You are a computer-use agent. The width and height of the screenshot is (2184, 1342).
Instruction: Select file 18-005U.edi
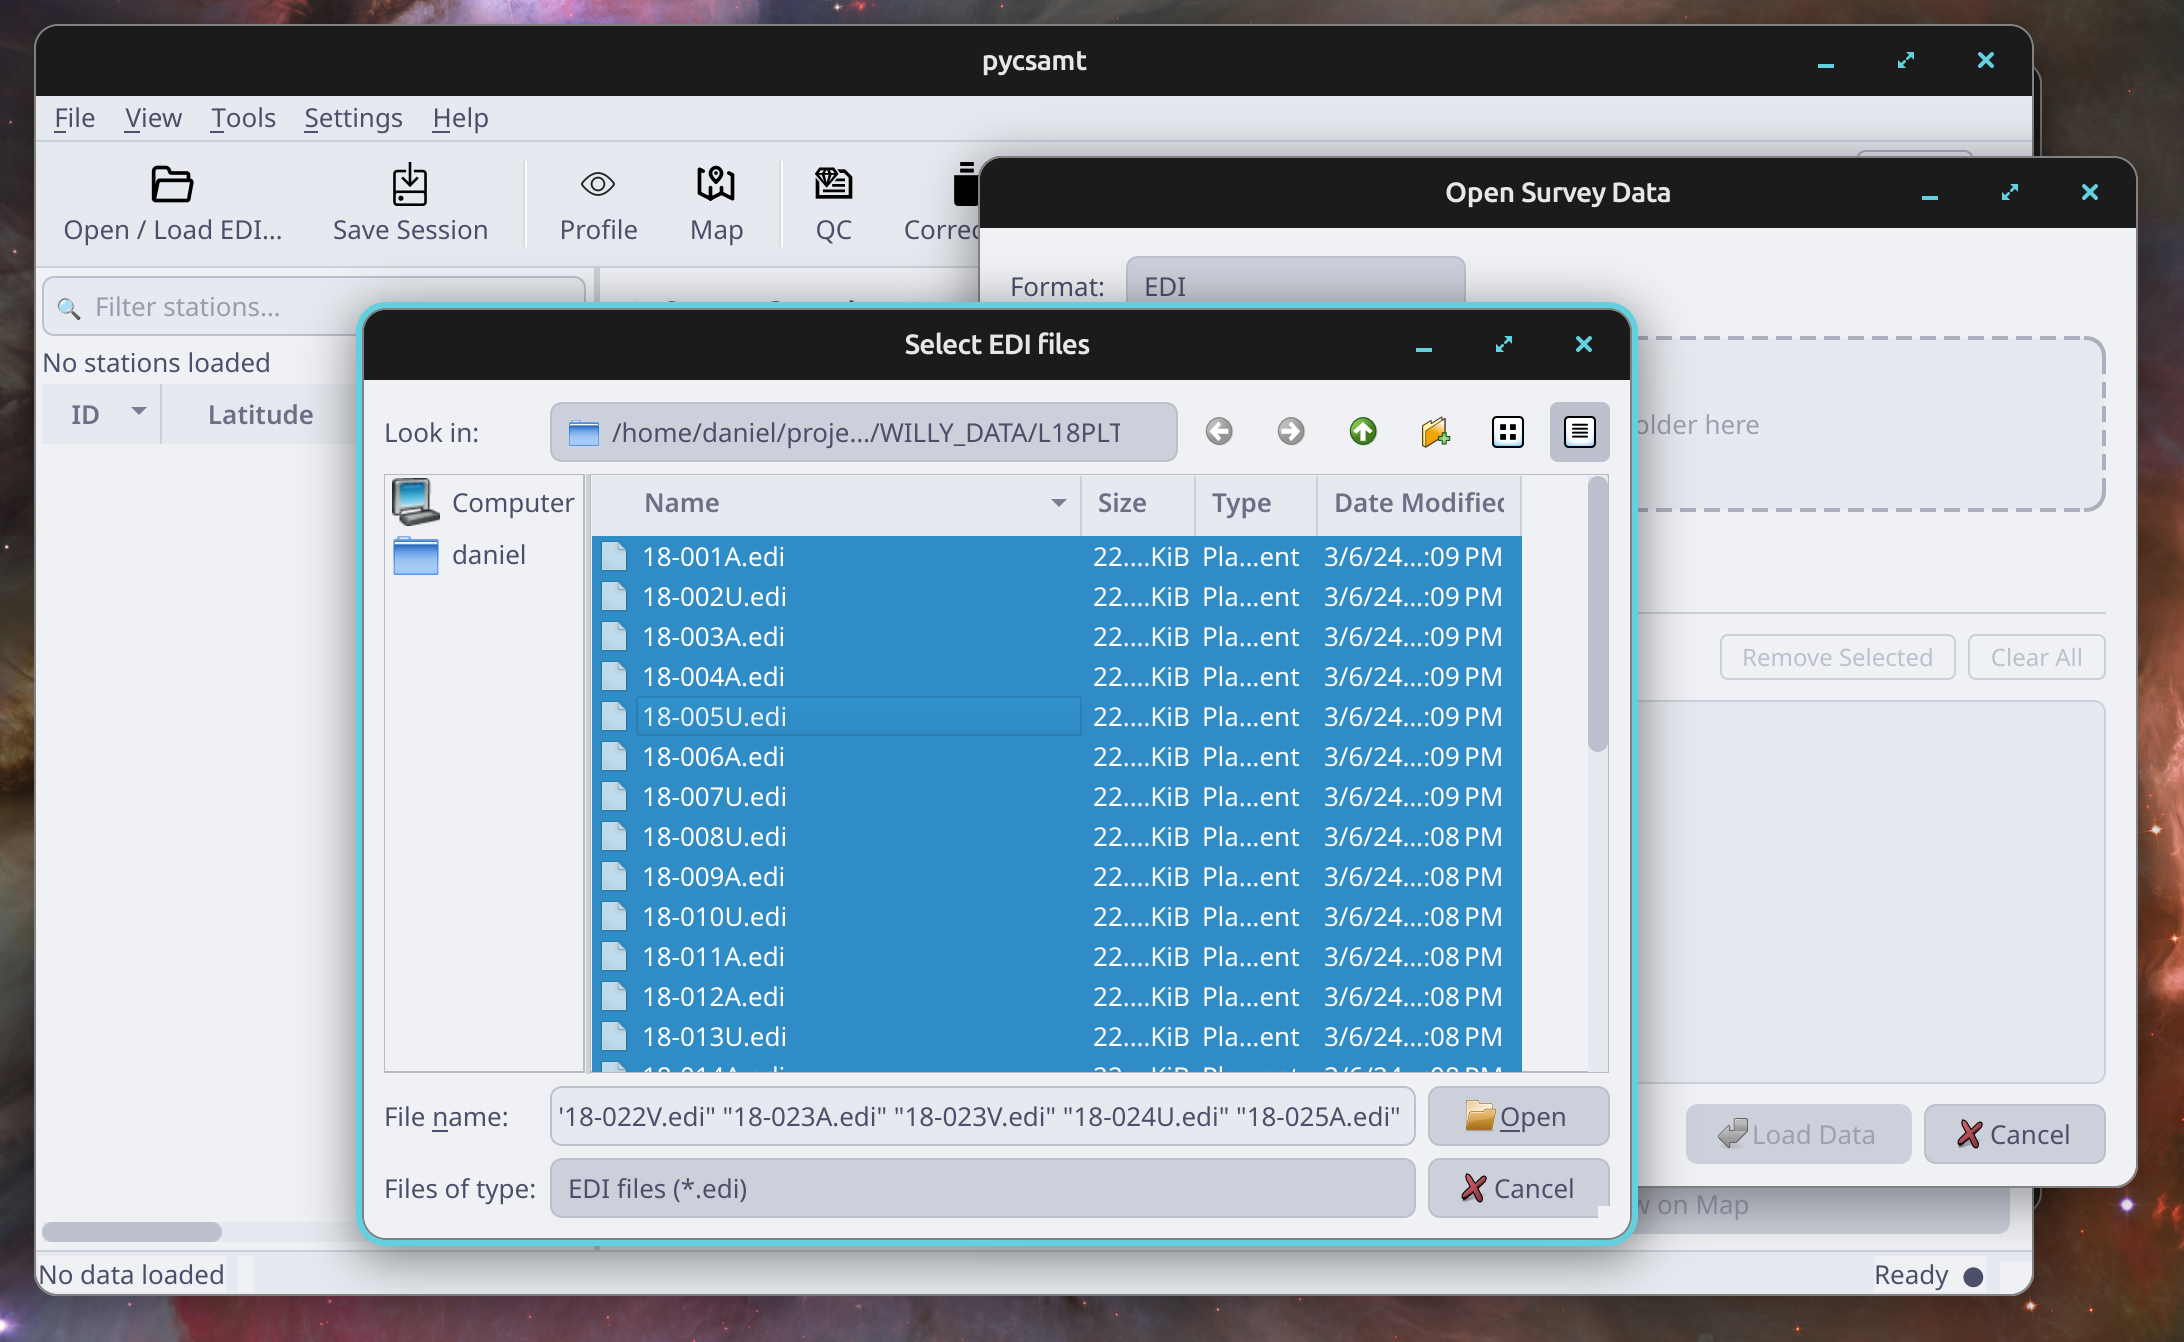(x=1056, y=717)
